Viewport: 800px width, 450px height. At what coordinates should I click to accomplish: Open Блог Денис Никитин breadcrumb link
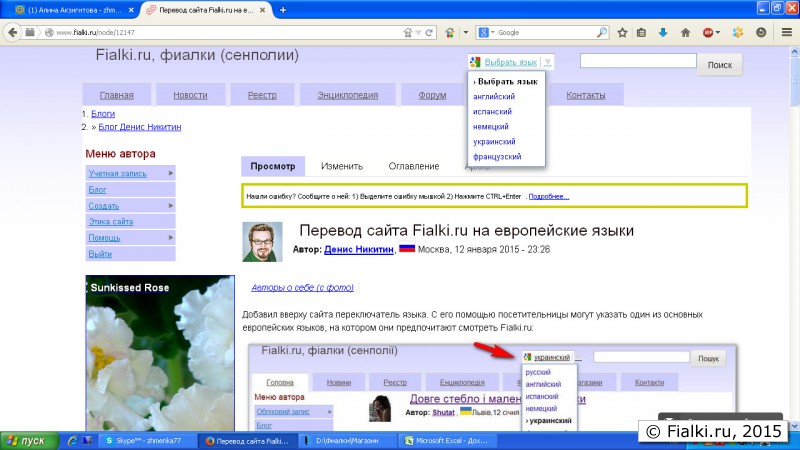(x=140, y=127)
